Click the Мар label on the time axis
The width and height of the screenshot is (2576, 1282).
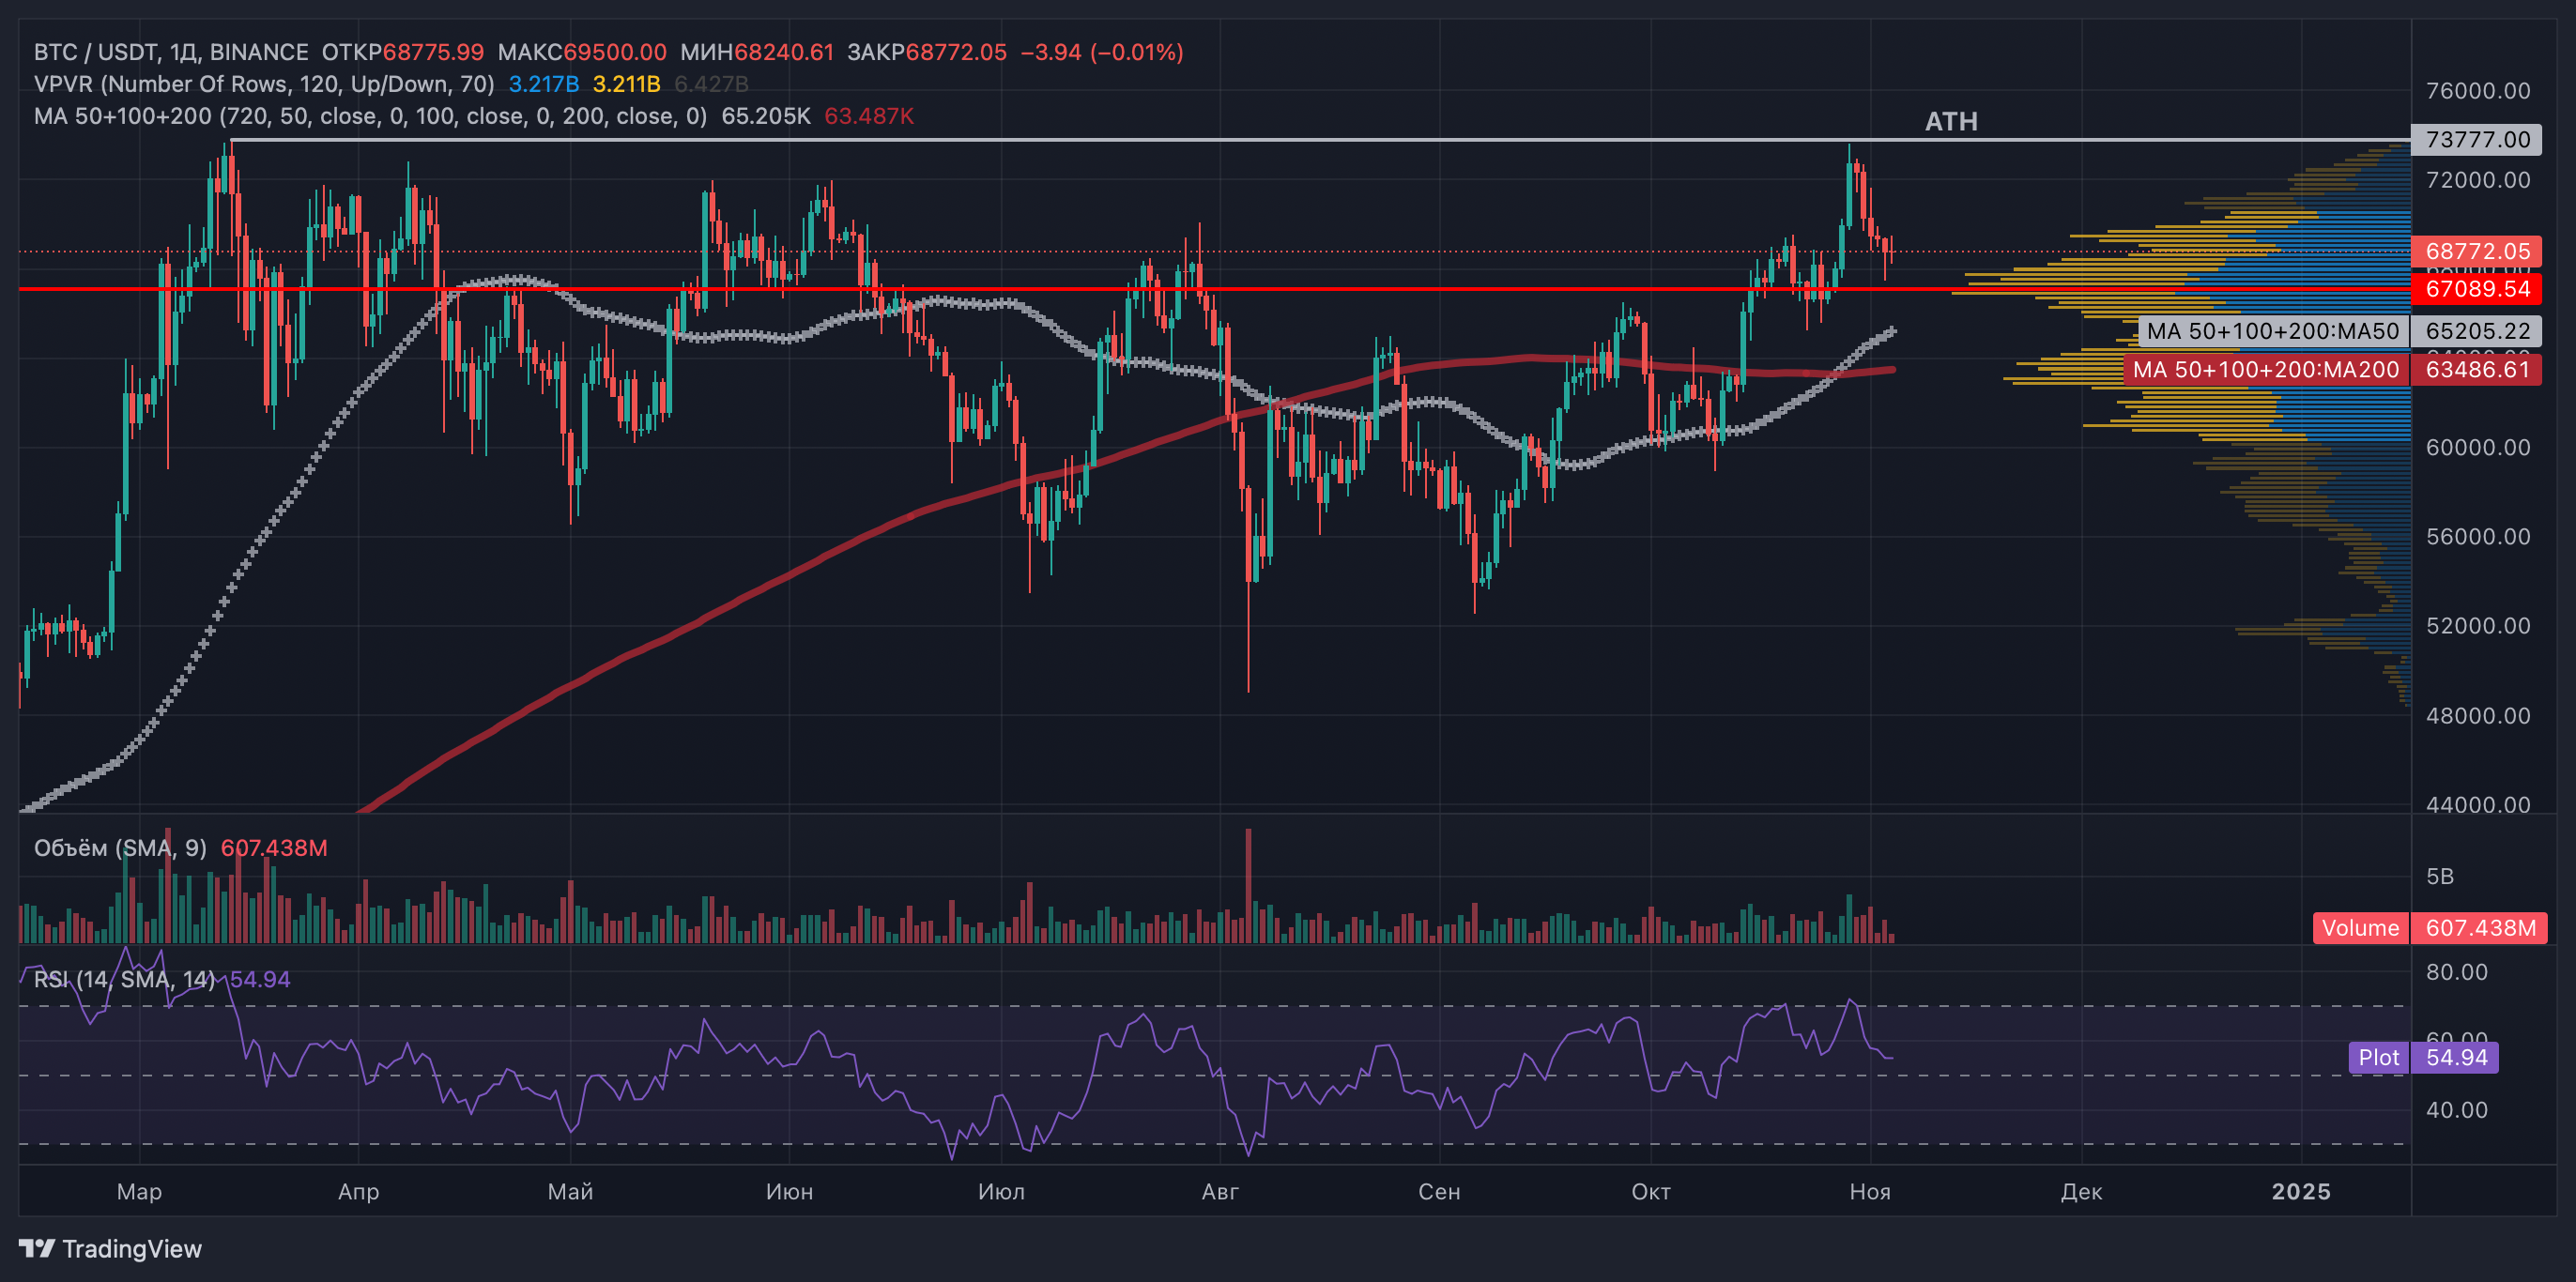coord(139,1192)
